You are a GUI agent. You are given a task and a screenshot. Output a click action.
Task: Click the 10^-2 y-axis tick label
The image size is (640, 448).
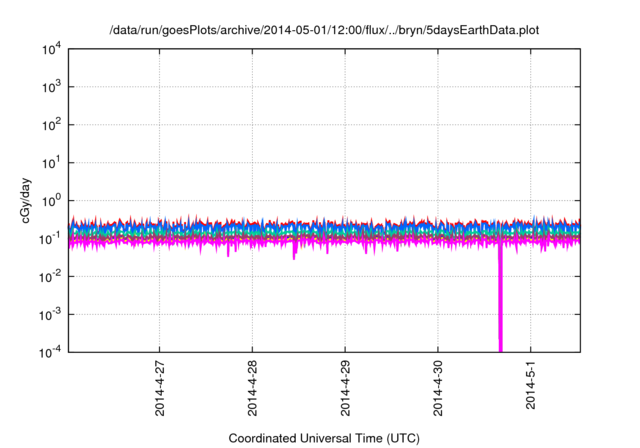50,277
